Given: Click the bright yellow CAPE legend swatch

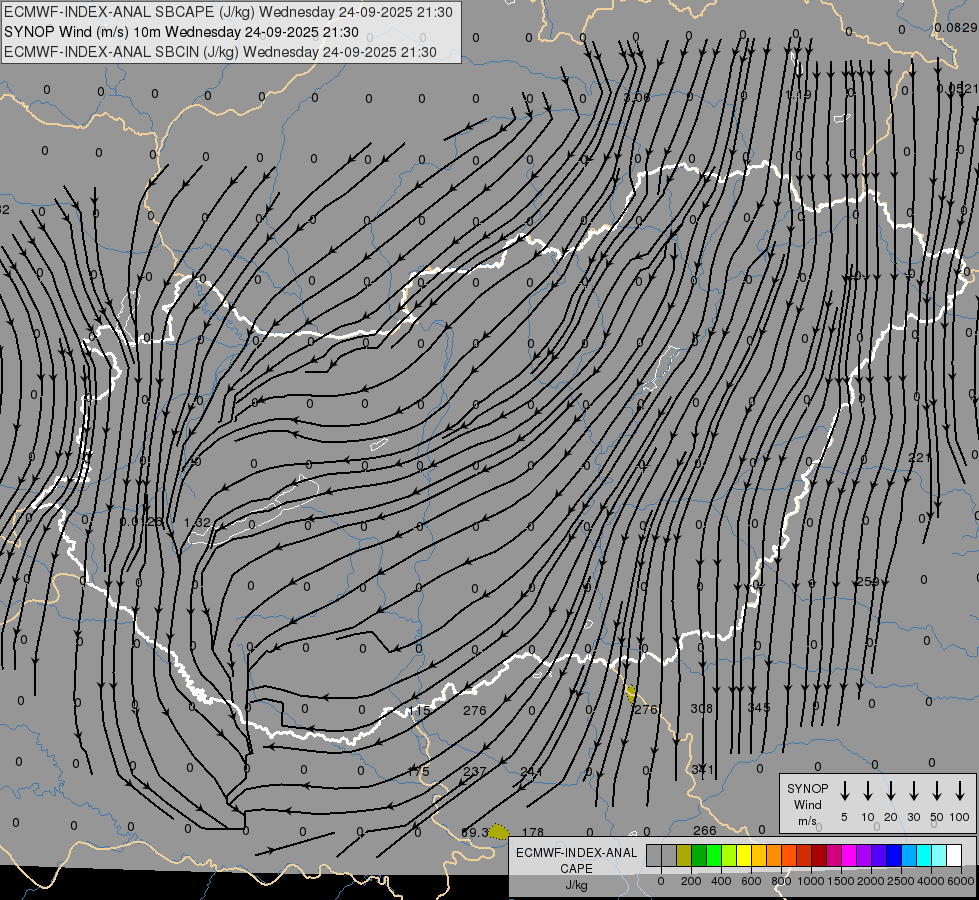Looking at the screenshot, I should coord(744,855).
